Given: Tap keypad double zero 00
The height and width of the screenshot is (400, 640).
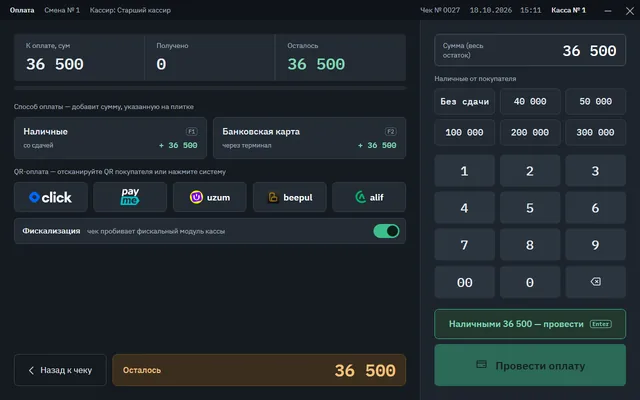Looking at the screenshot, I should click(x=464, y=282).
